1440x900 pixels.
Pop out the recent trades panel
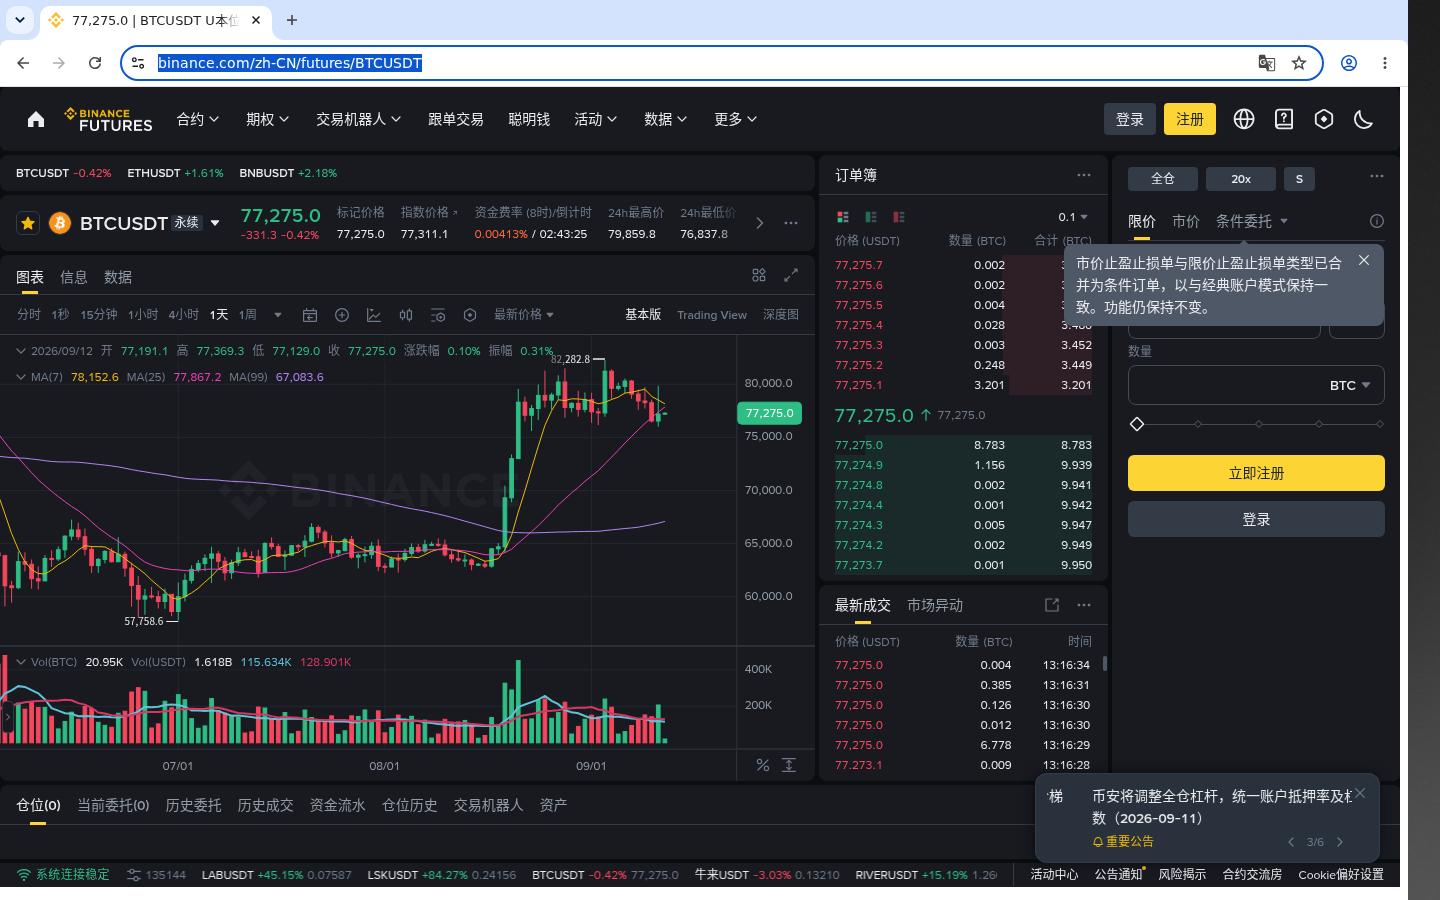pos(1052,605)
